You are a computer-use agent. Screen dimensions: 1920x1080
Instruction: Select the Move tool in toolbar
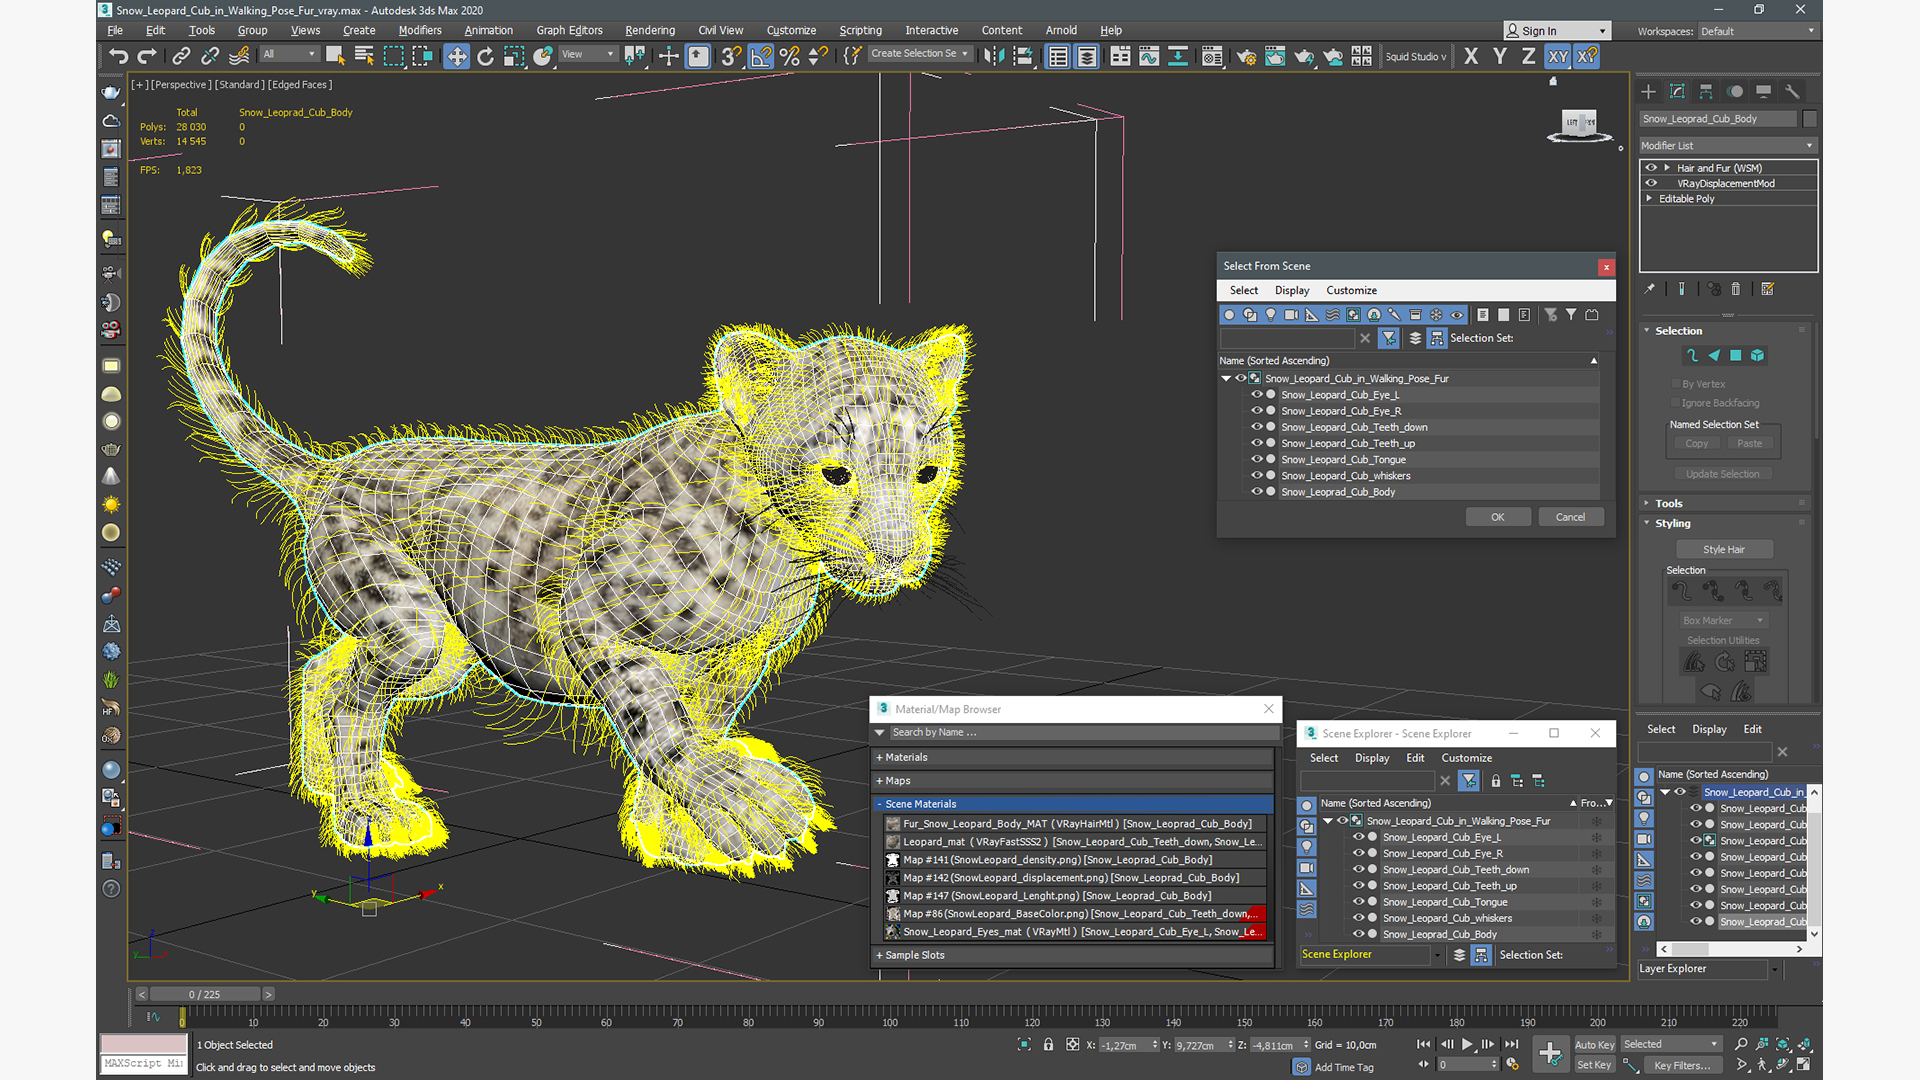456,55
